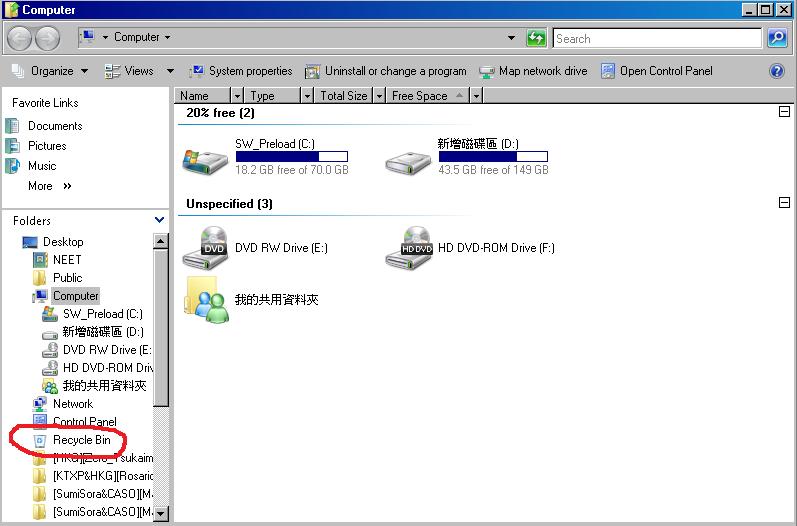Open the Help question mark icon
797x526 pixels.
pos(777,71)
